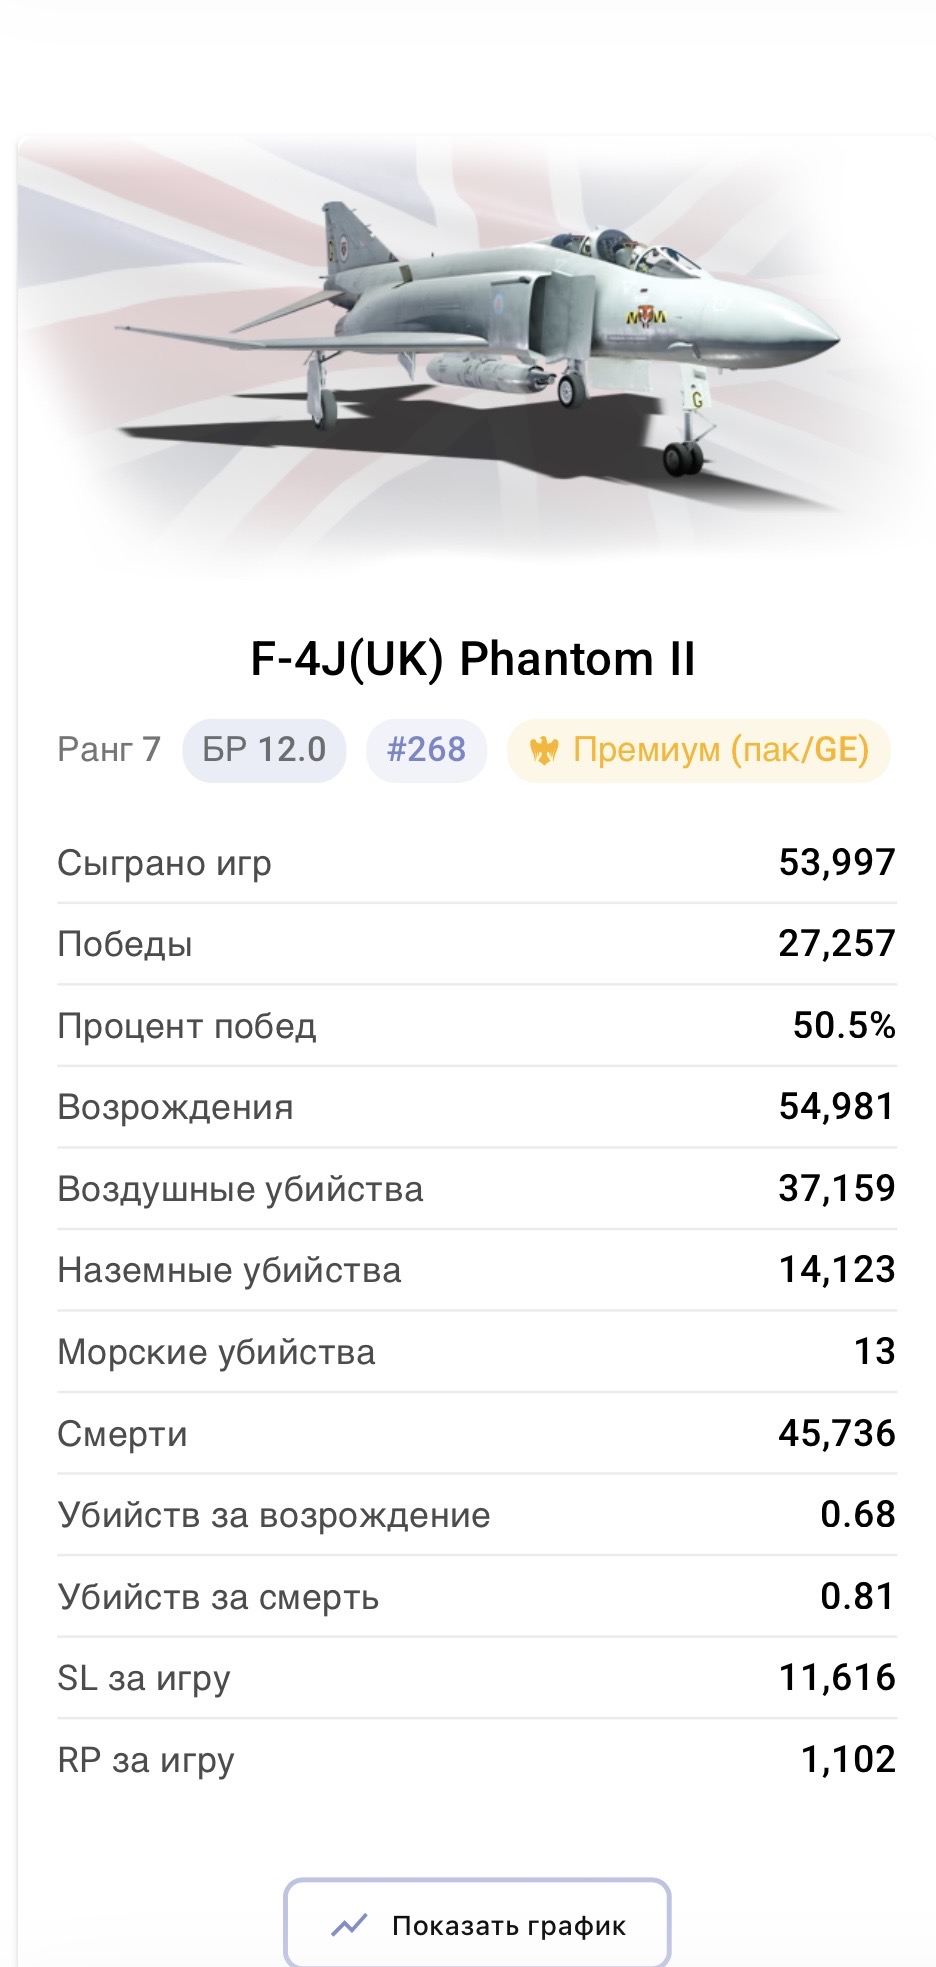Click the Ранг 7 label
Screen dimensions: 936x1967
(x=109, y=749)
